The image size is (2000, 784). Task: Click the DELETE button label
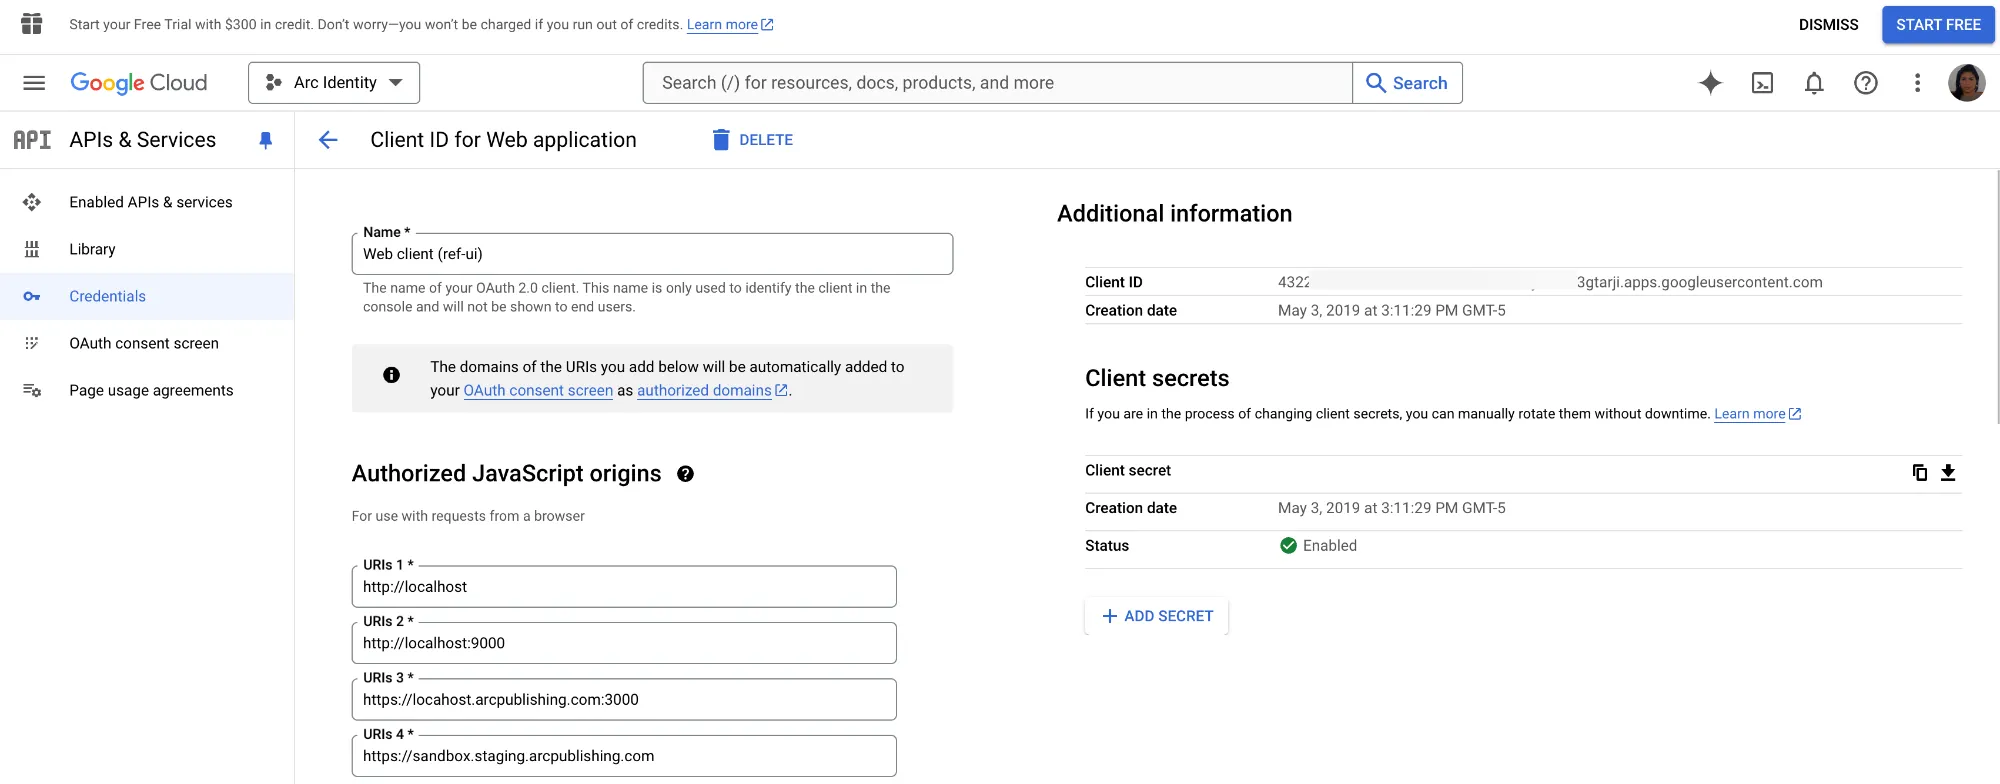[766, 140]
